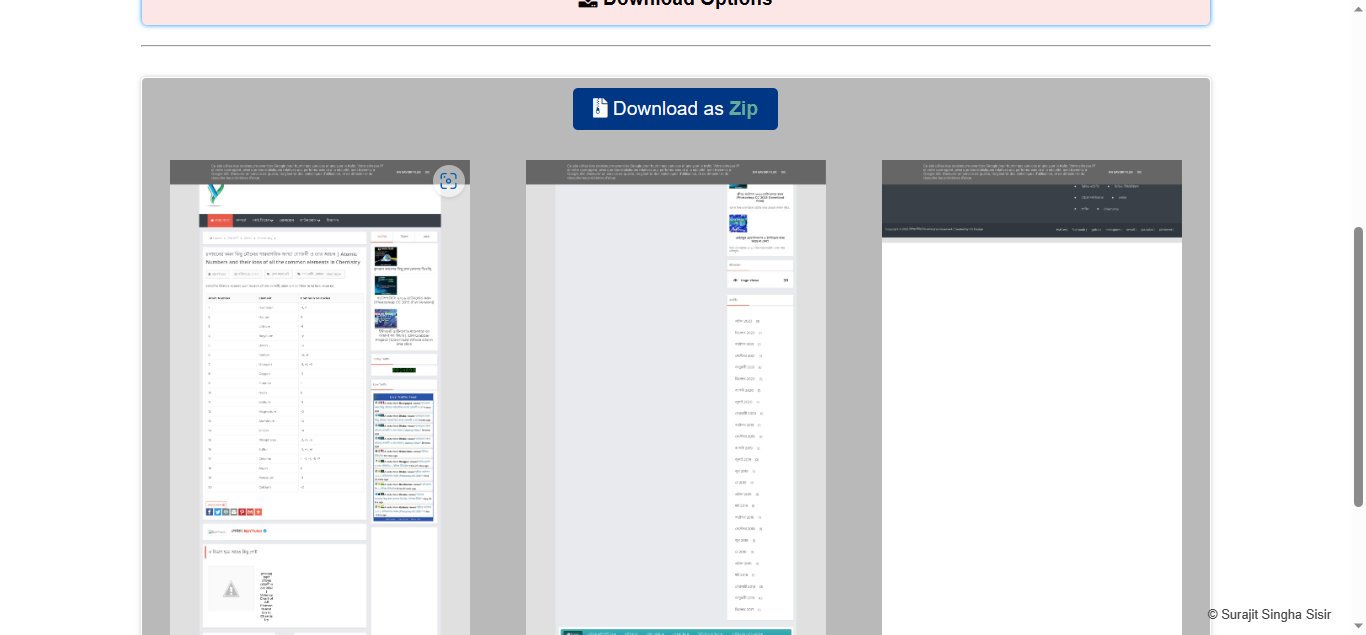
Task: Click the facebook link in the dark footer bar
Action: (x=1079, y=230)
